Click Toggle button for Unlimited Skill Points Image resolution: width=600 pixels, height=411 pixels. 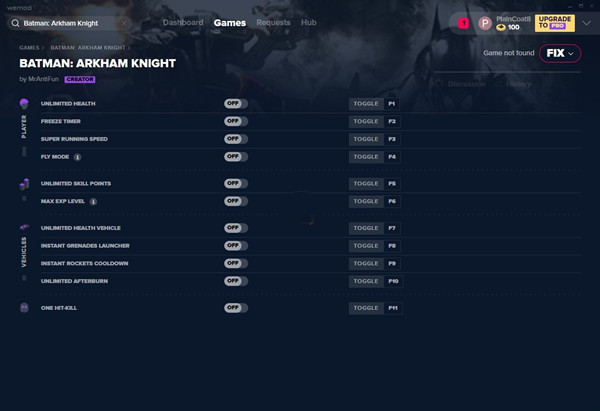(366, 184)
